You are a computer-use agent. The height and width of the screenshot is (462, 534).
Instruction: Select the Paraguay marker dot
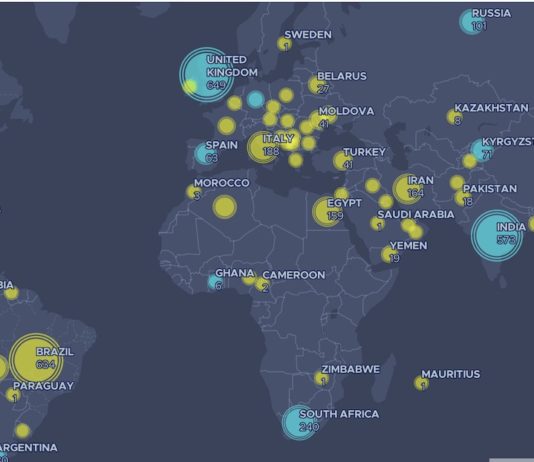[x=13, y=395]
